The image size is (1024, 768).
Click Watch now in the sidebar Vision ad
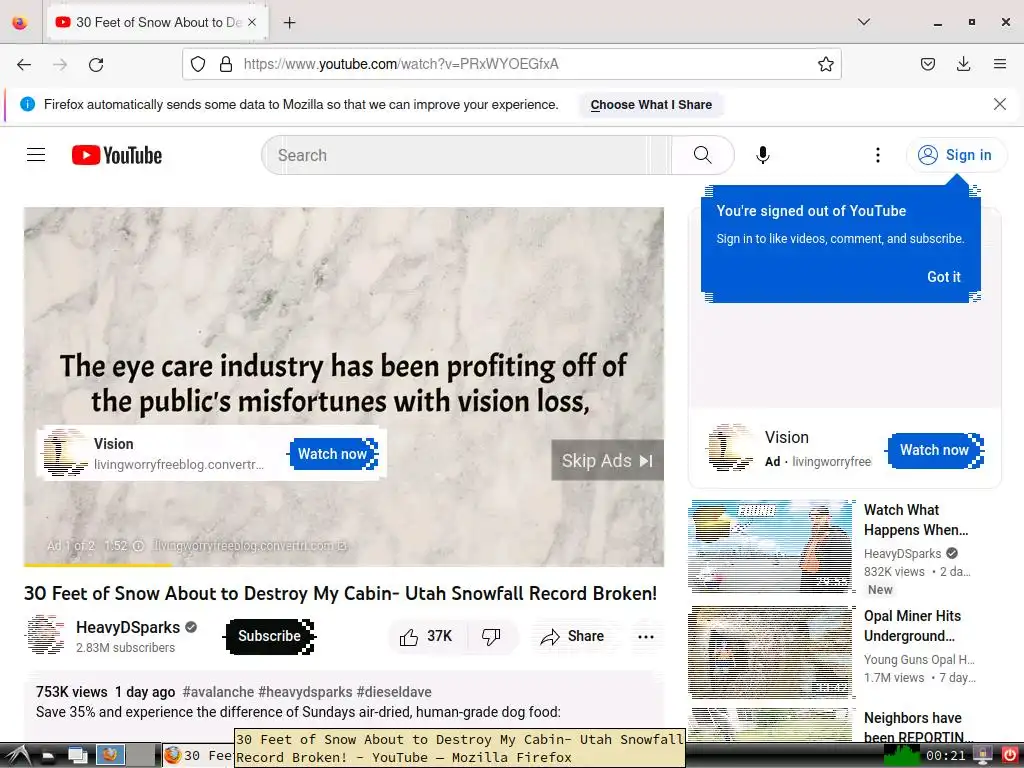tap(935, 450)
